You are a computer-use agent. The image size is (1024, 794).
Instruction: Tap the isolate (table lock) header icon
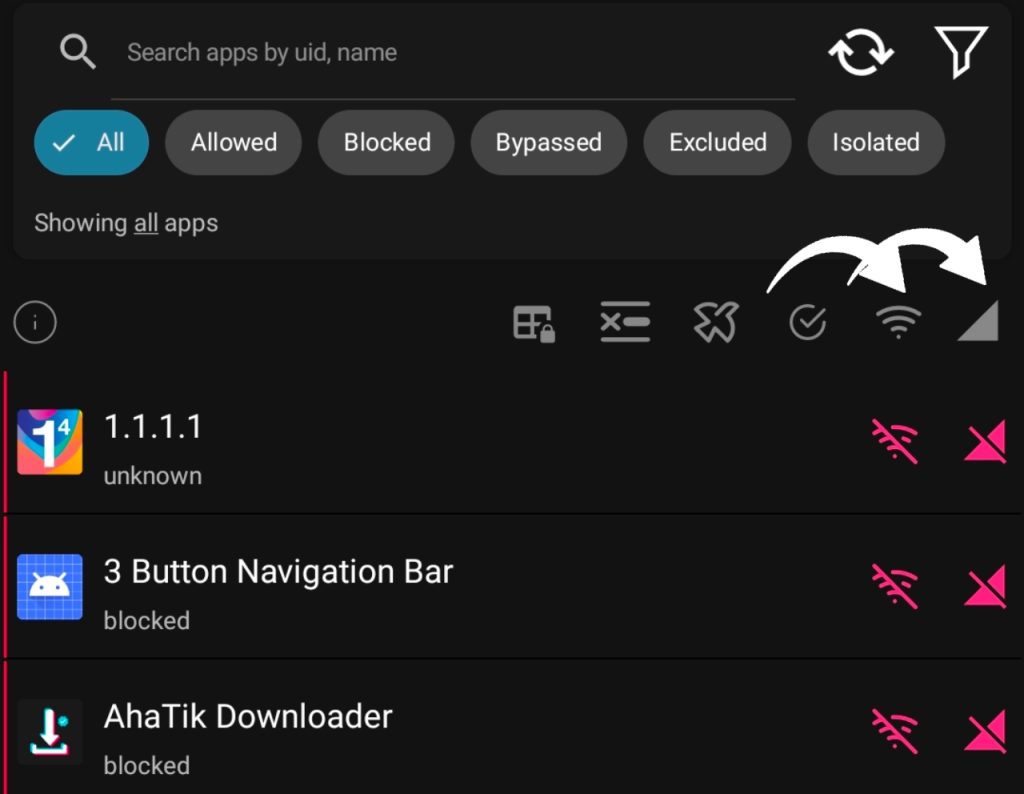click(x=534, y=323)
